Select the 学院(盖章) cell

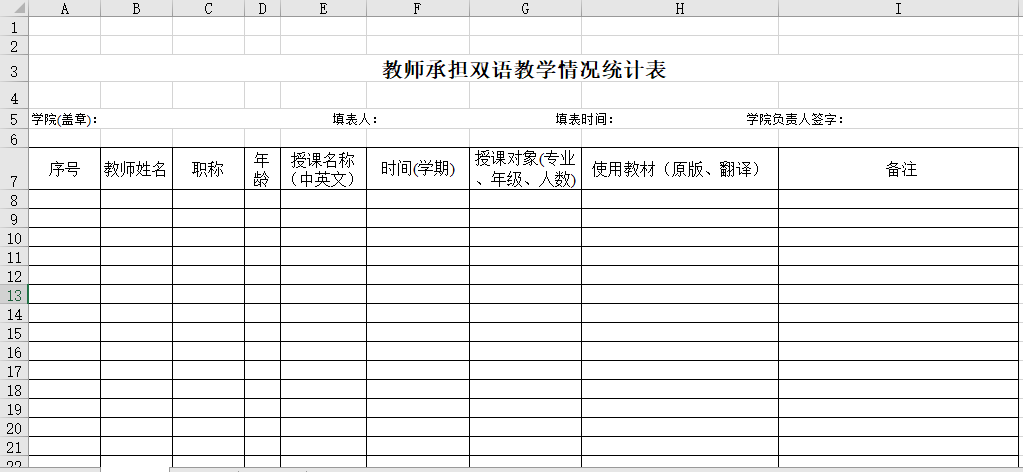(65, 119)
